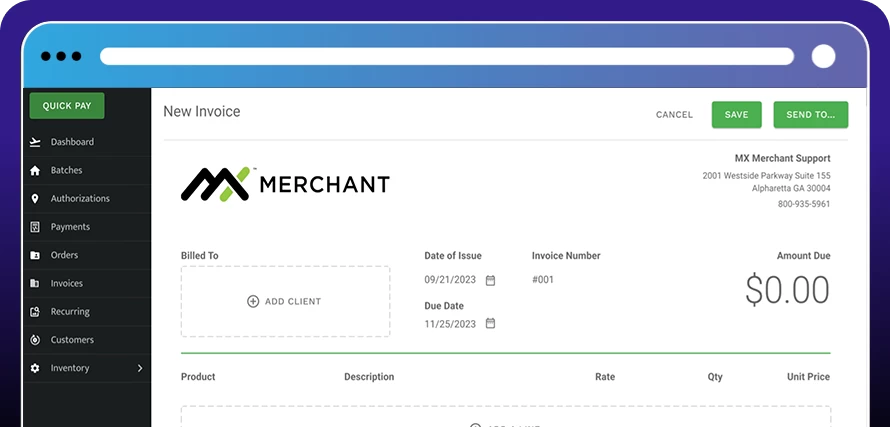Cancel the new invoice
The width and height of the screenshot is (890, 427).
tap(674, 115)
